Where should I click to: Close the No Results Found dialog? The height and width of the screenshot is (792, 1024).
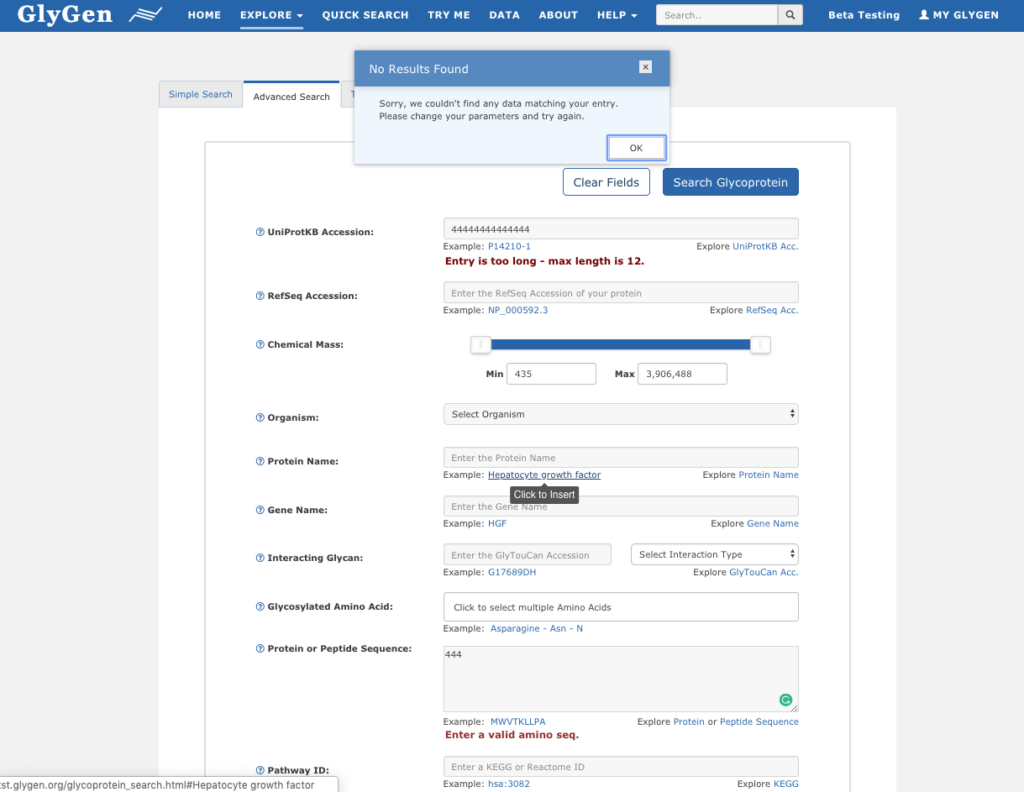[645, 67]
